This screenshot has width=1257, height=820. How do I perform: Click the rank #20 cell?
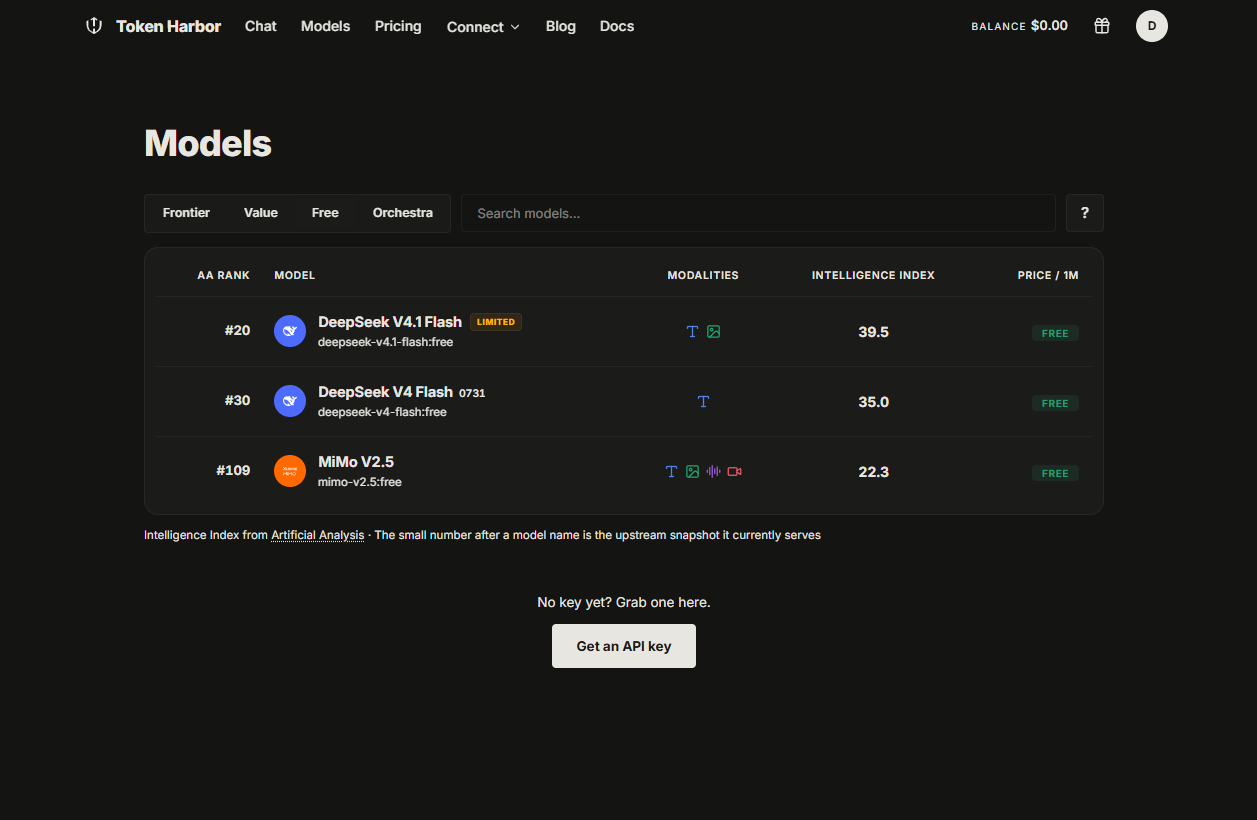237,330
